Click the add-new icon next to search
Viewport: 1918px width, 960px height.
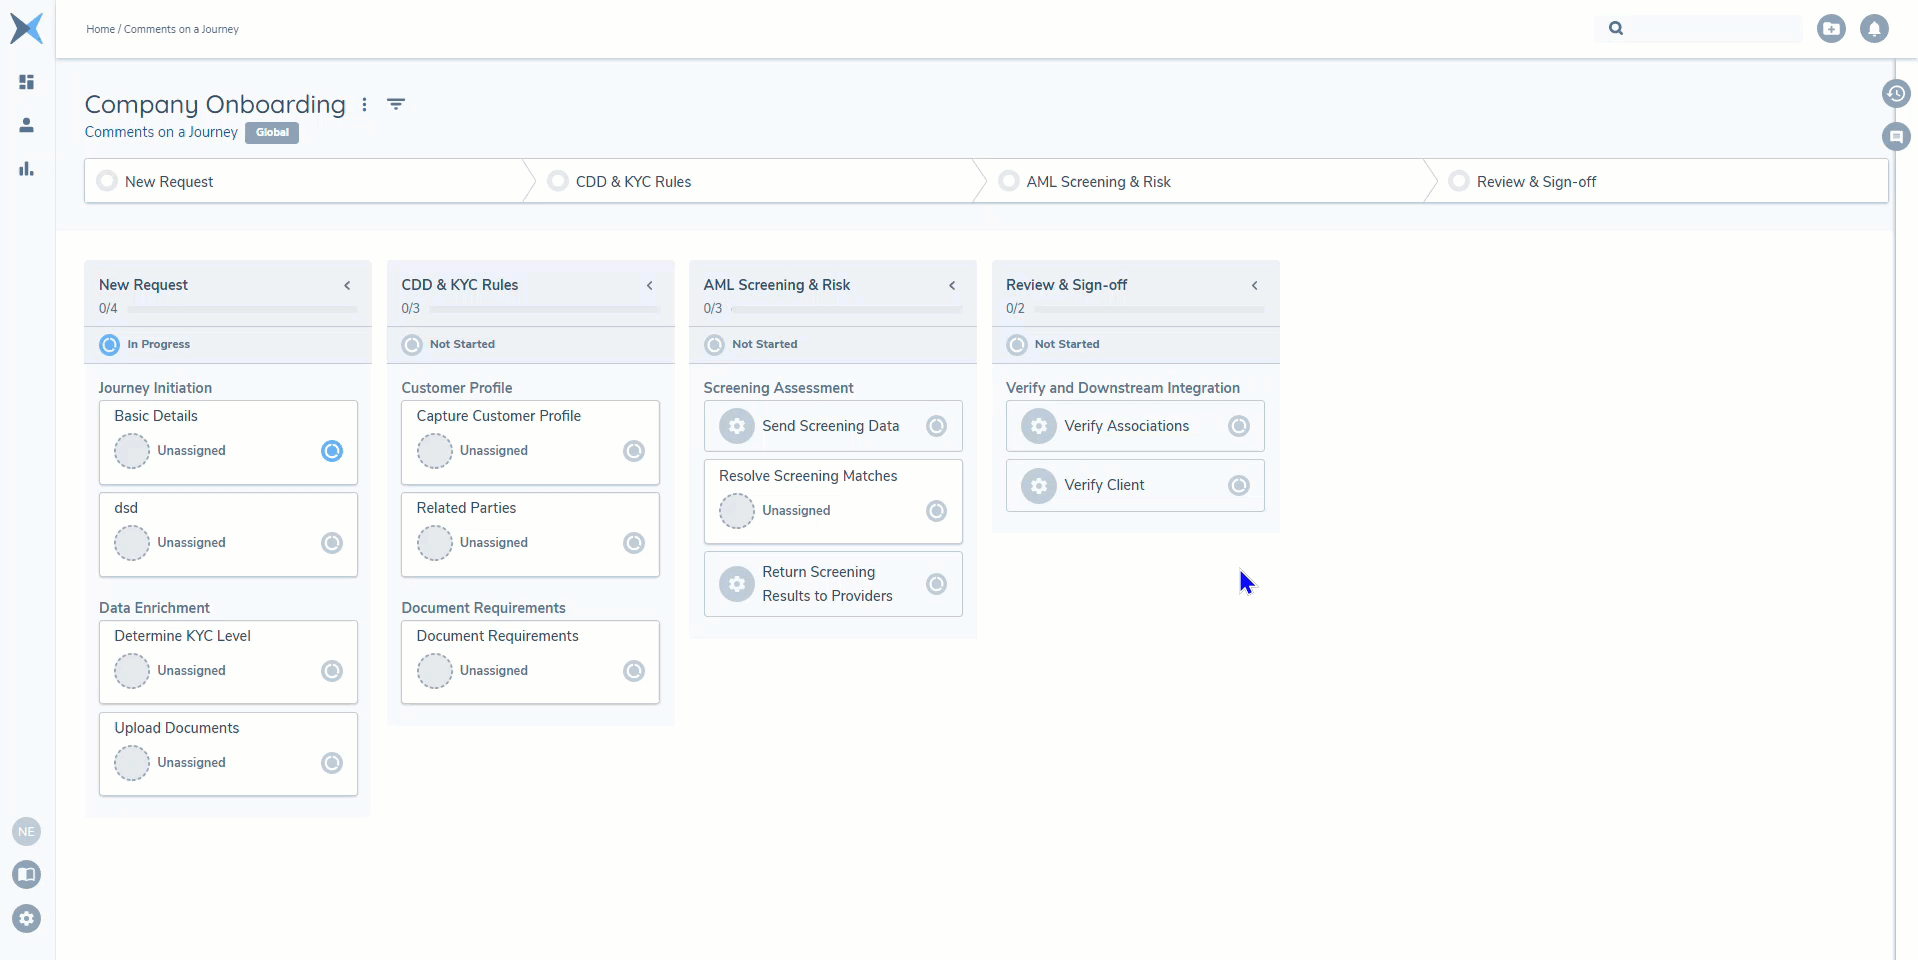(1831, 29)
